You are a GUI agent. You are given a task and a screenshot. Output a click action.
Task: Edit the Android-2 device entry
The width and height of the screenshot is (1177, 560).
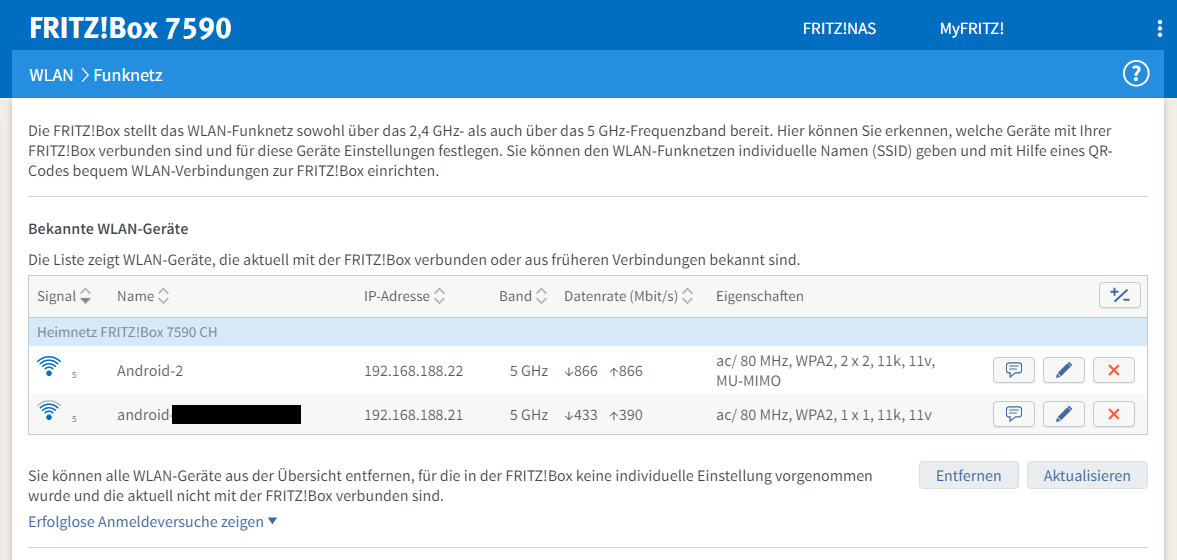[1063, 371]
